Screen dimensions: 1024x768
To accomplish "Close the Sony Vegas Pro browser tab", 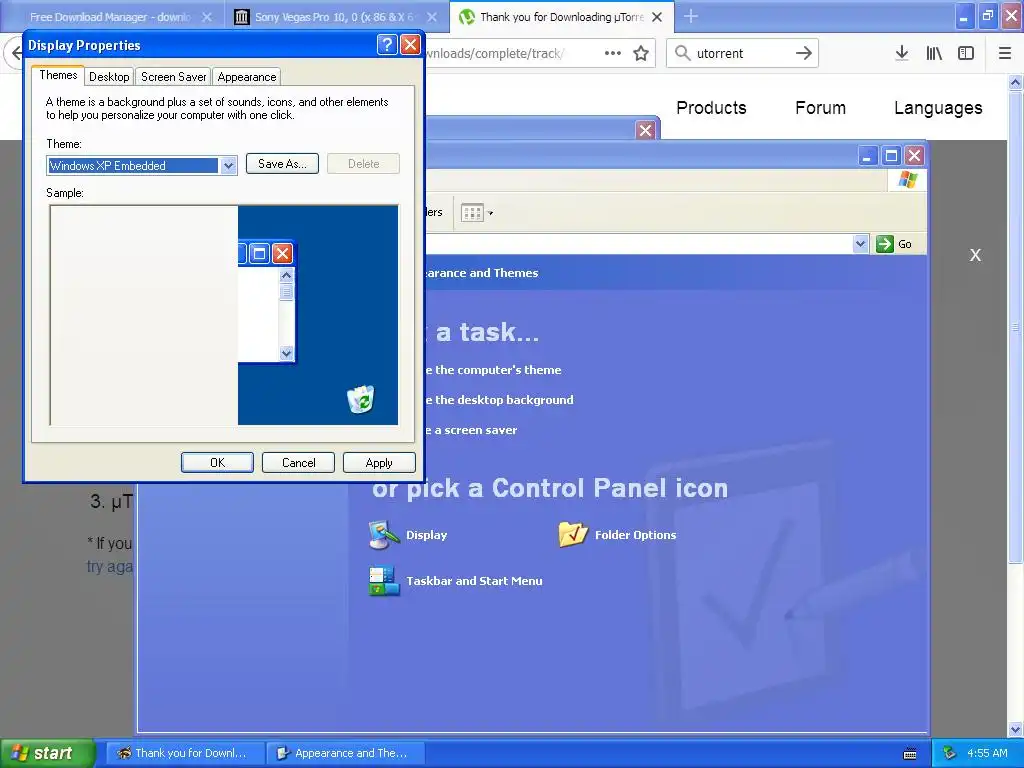I will [432, 17].
